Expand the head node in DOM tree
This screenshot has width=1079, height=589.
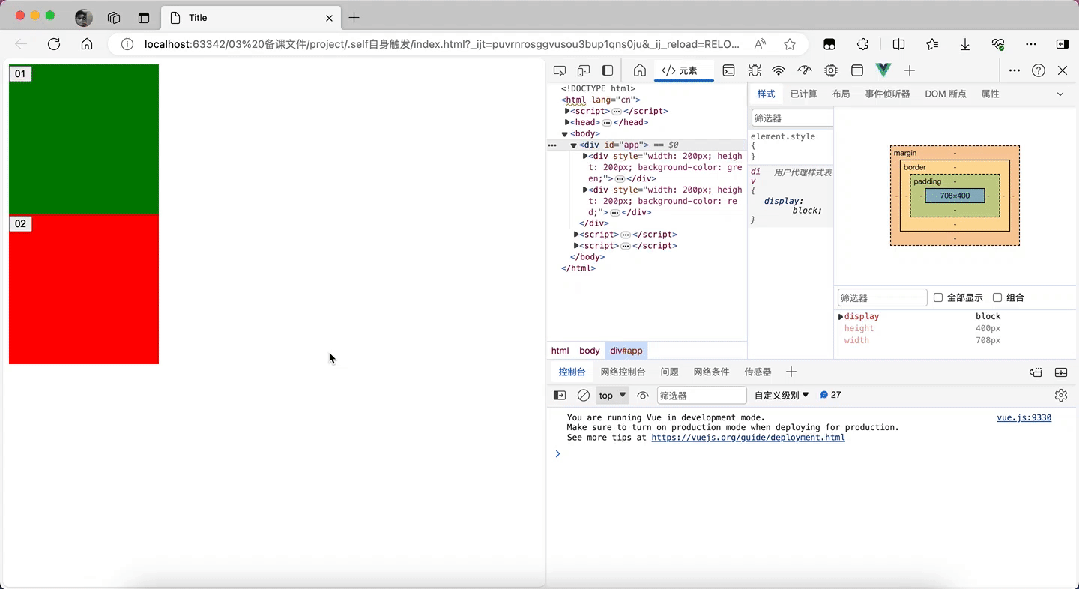(567, 122)
